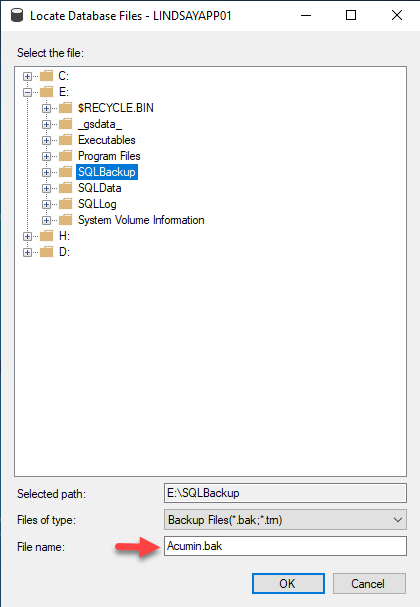Select System Volume Information tree item
This screenshot has height=607, width=420.
[x=141, y=220]
